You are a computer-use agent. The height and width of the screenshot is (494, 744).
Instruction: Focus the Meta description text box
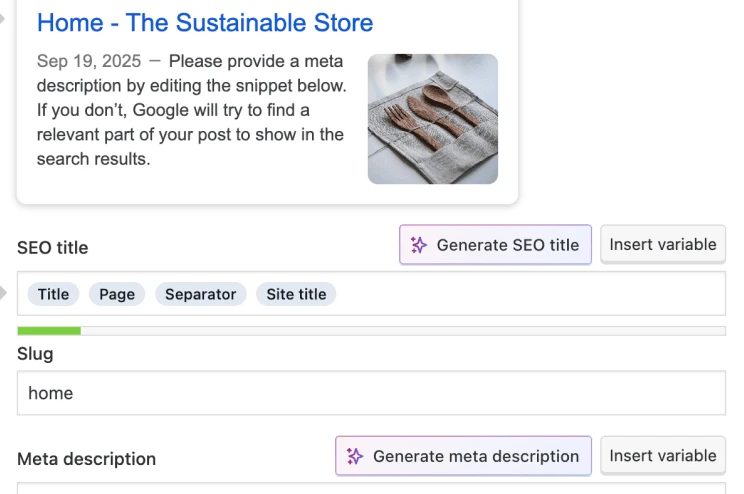coord(371,488)
